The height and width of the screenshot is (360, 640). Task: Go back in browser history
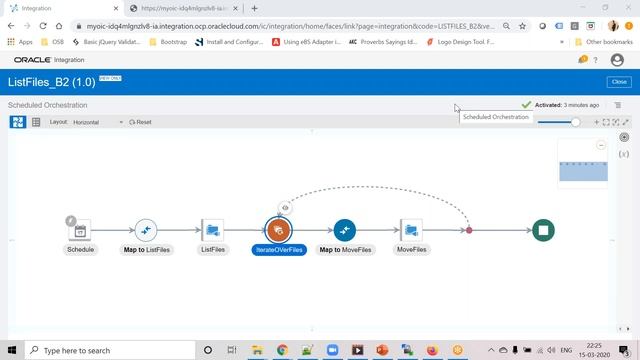point(11,26)
